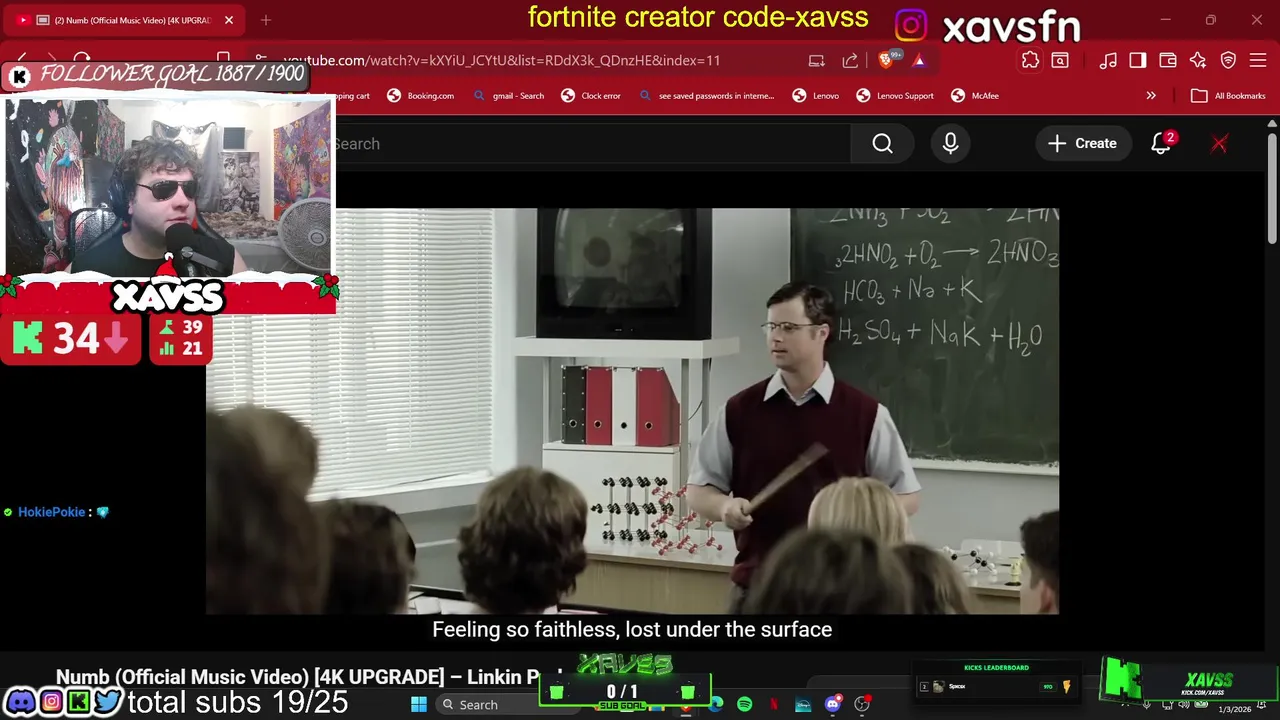This screenshot has height=720, width=1280.
Task: Open the media music-note control
Action: point(1108,60)
